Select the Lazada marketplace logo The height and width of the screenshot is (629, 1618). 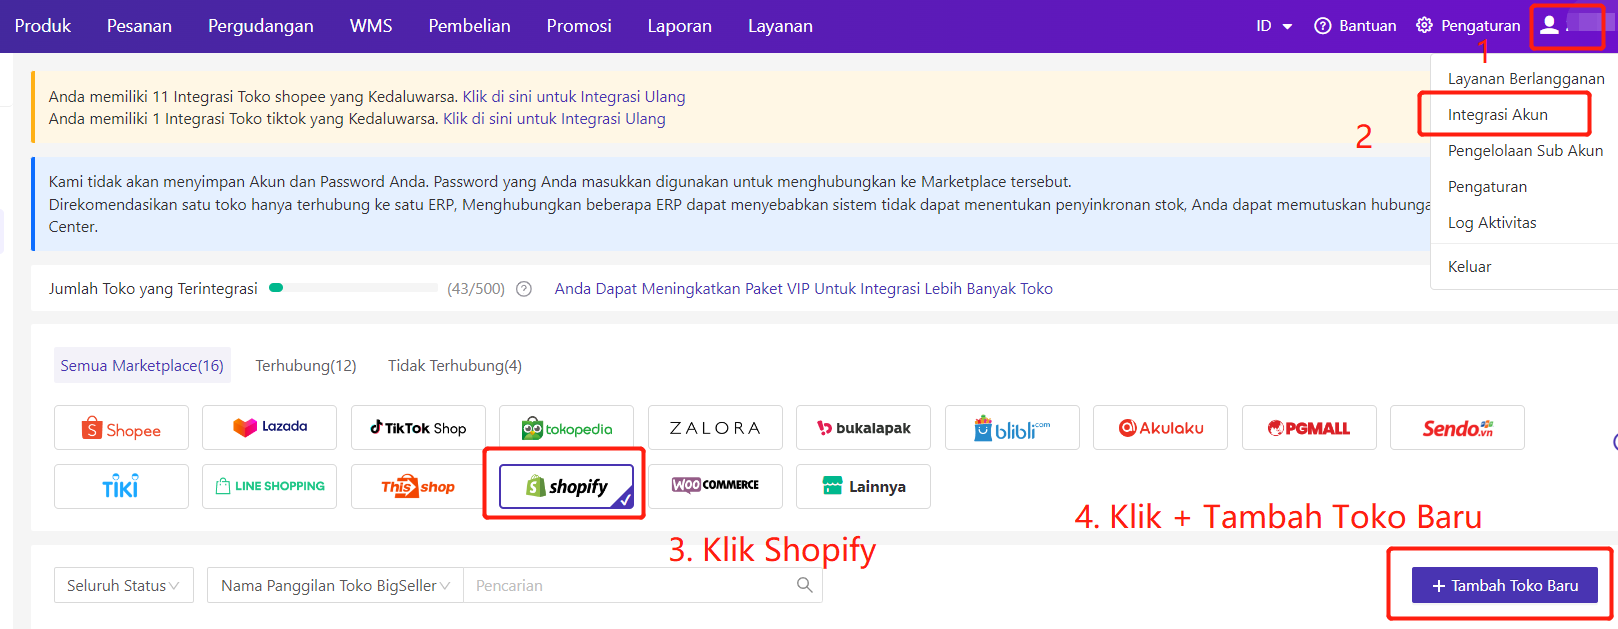pos(269,428)
